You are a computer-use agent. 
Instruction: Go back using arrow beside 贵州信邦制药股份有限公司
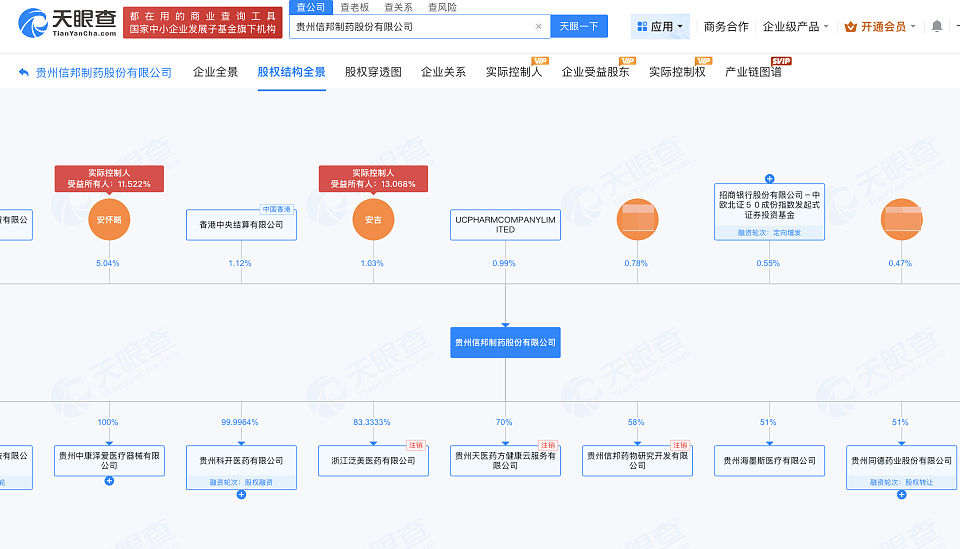23,72
